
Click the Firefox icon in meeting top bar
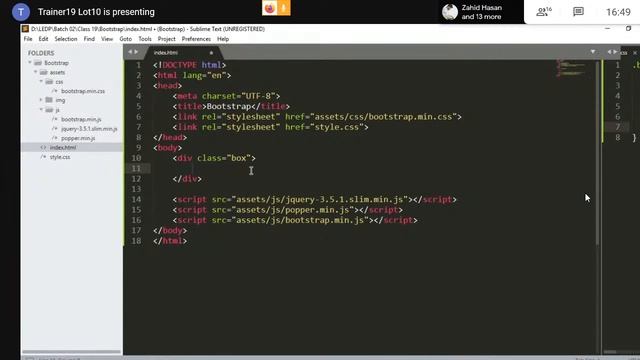[269, 8]
